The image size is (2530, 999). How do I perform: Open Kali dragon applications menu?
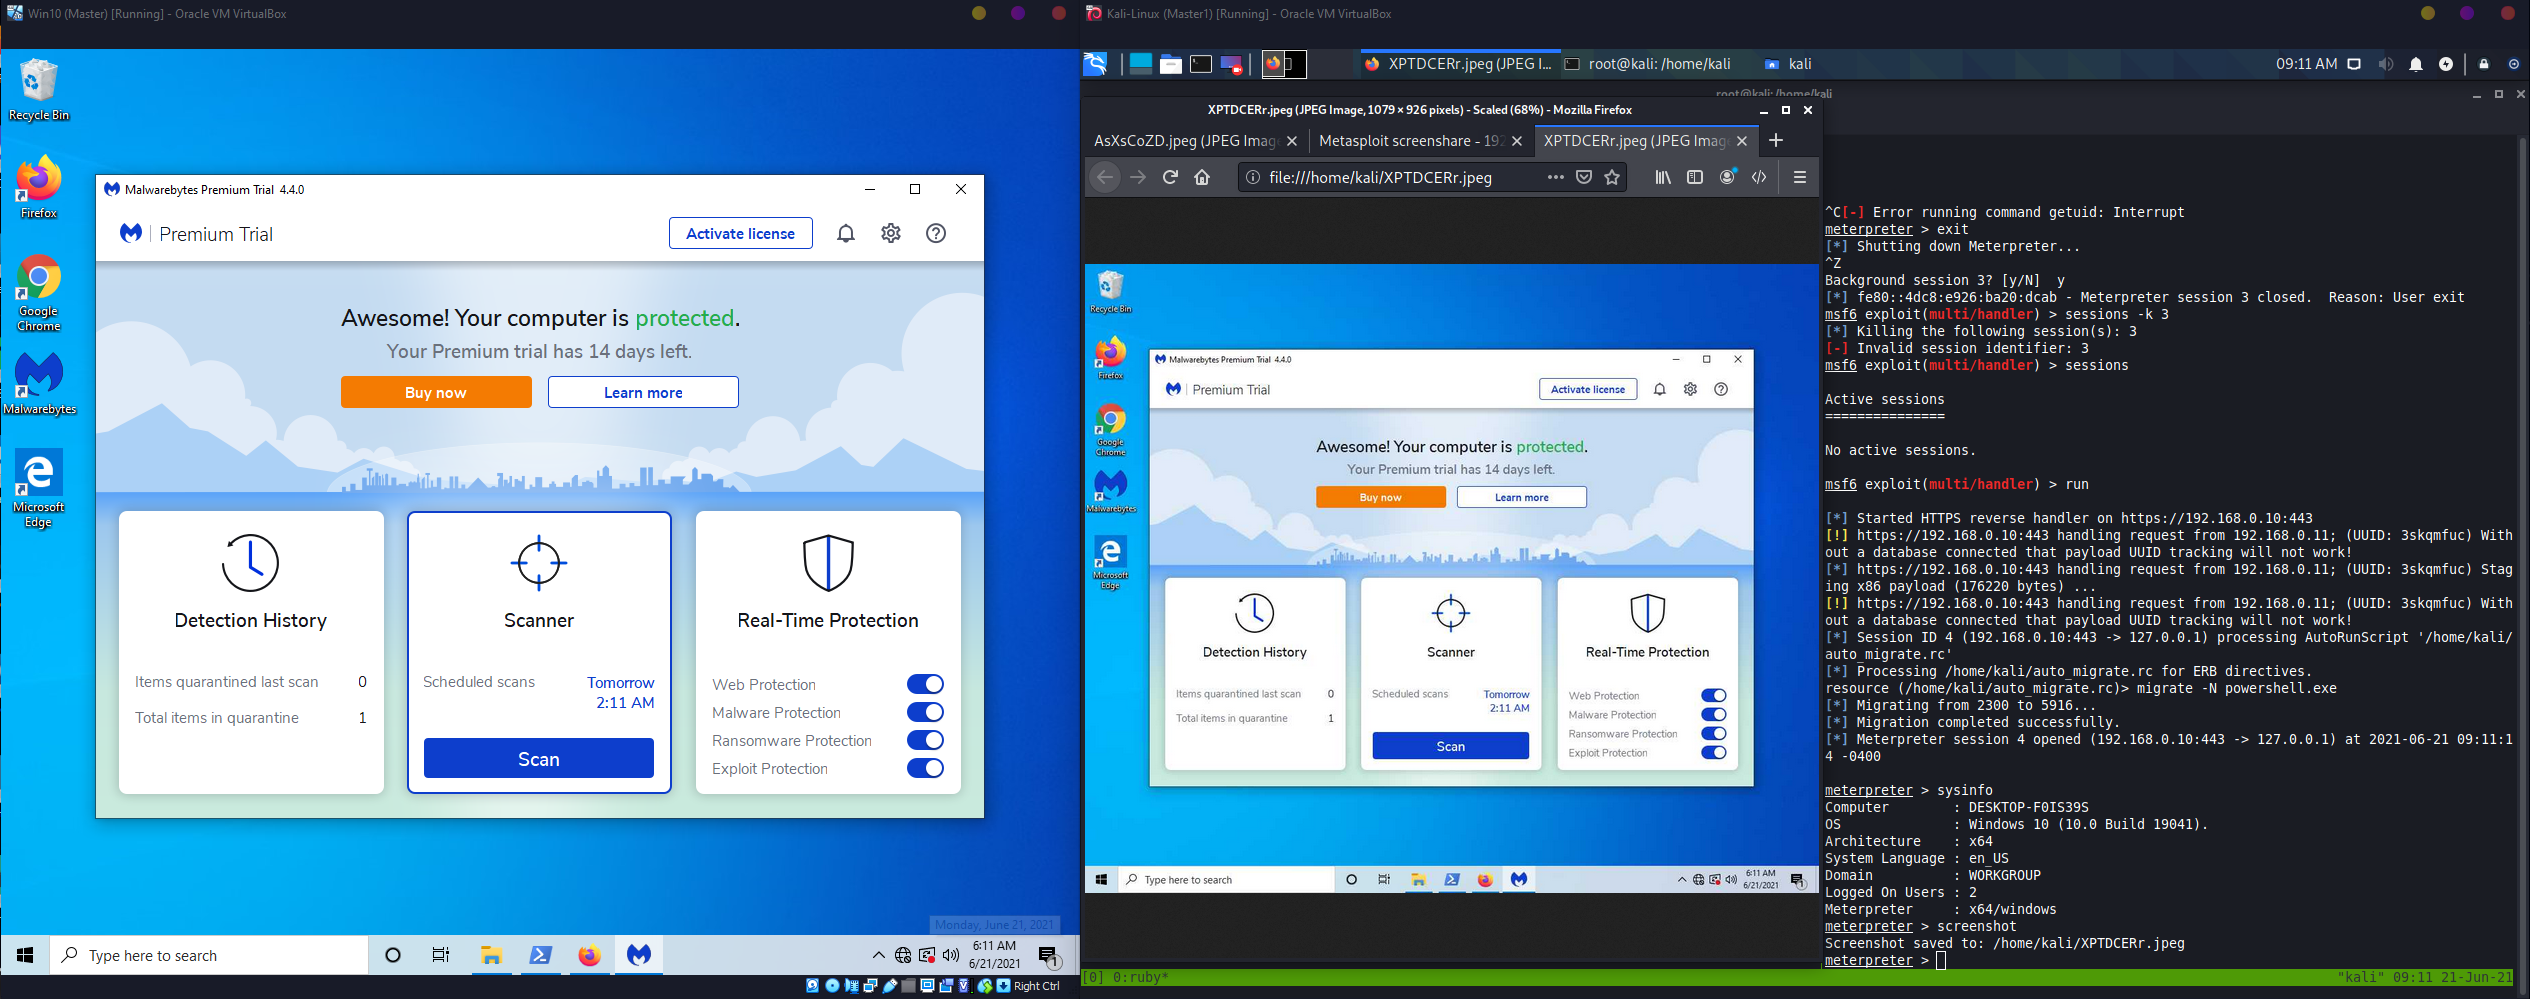1096,64
